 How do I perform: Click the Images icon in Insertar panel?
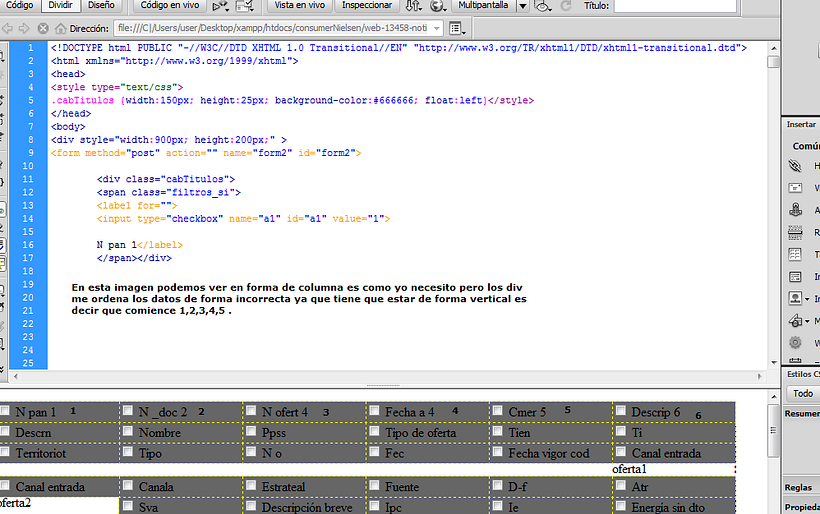795,298
